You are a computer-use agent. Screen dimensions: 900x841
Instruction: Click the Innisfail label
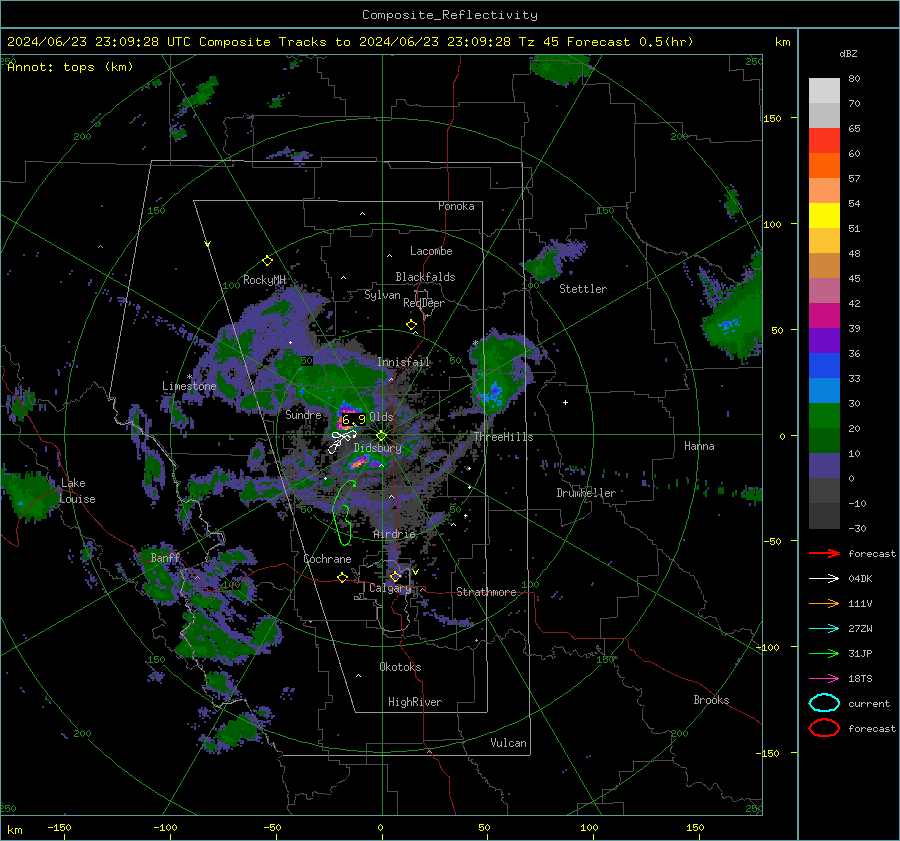(x=403, y=362)
